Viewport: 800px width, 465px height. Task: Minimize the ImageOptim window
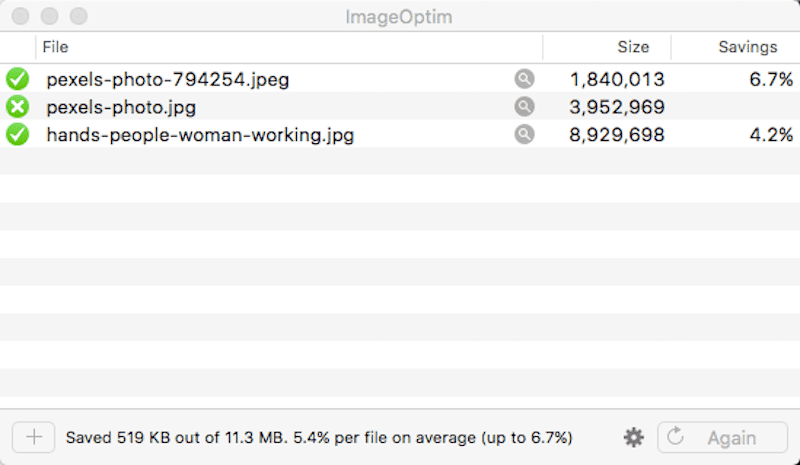pos(49,16)
